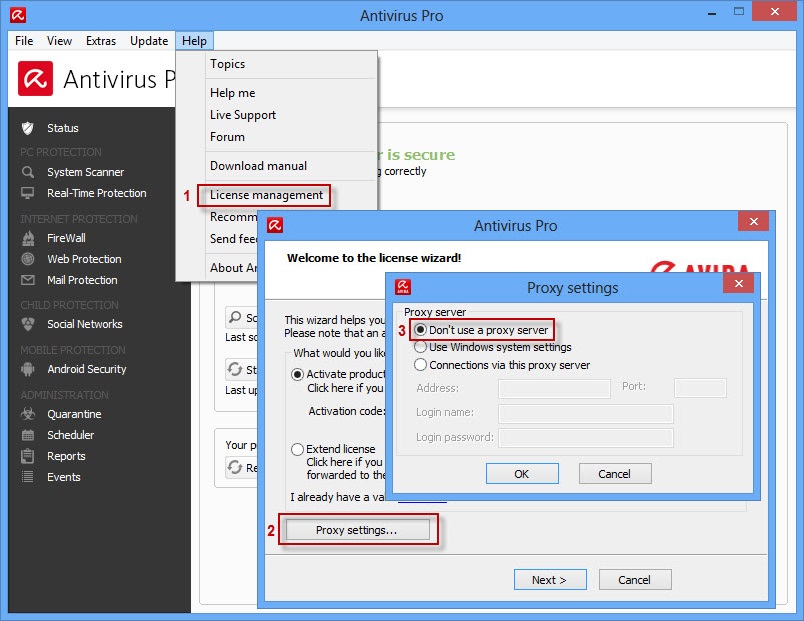
Task: Click the Mail Protection envelope icon
Action: click(x=28, y=280)
